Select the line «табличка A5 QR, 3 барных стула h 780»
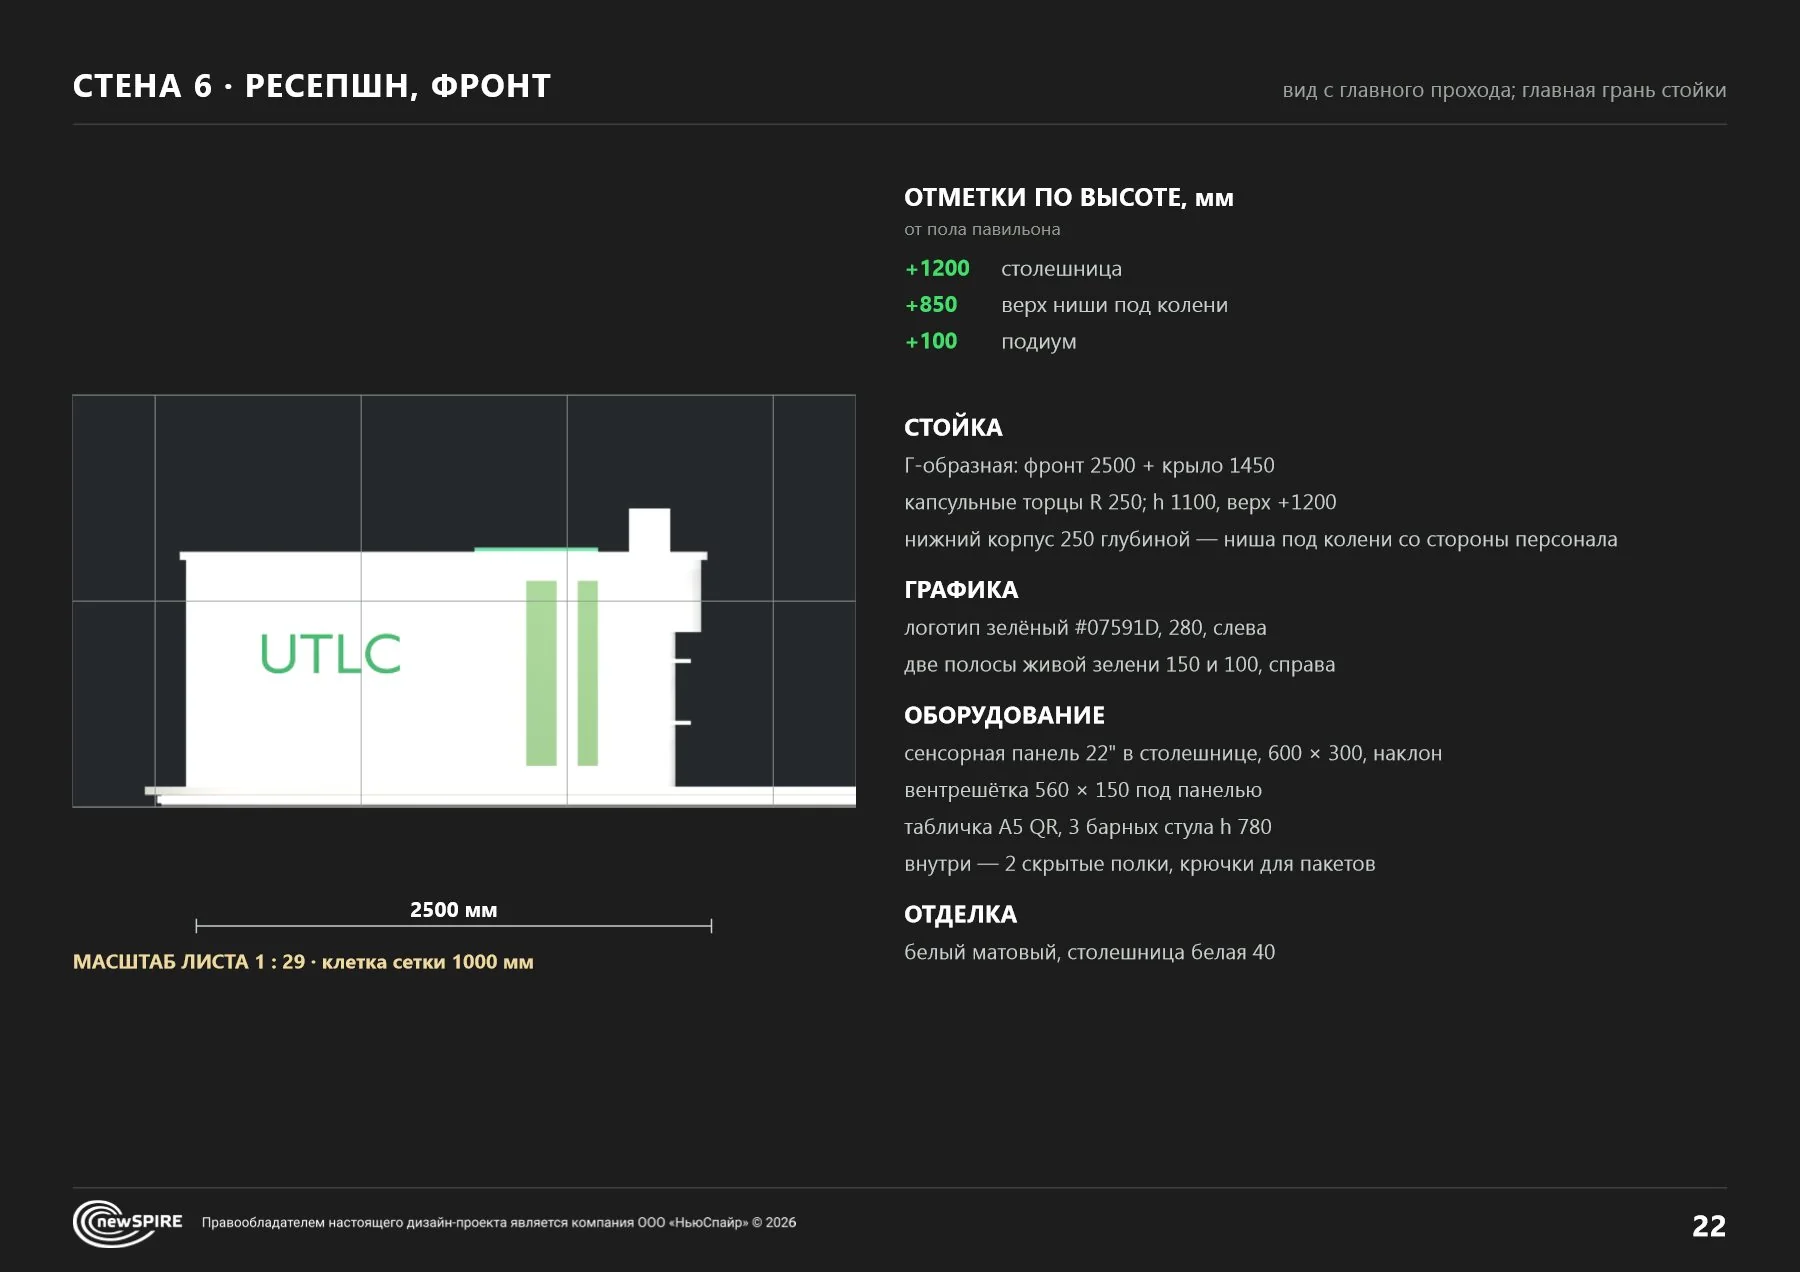Image resolution: width=1800 pixels, height=1272 pixels. [1088, 827]
